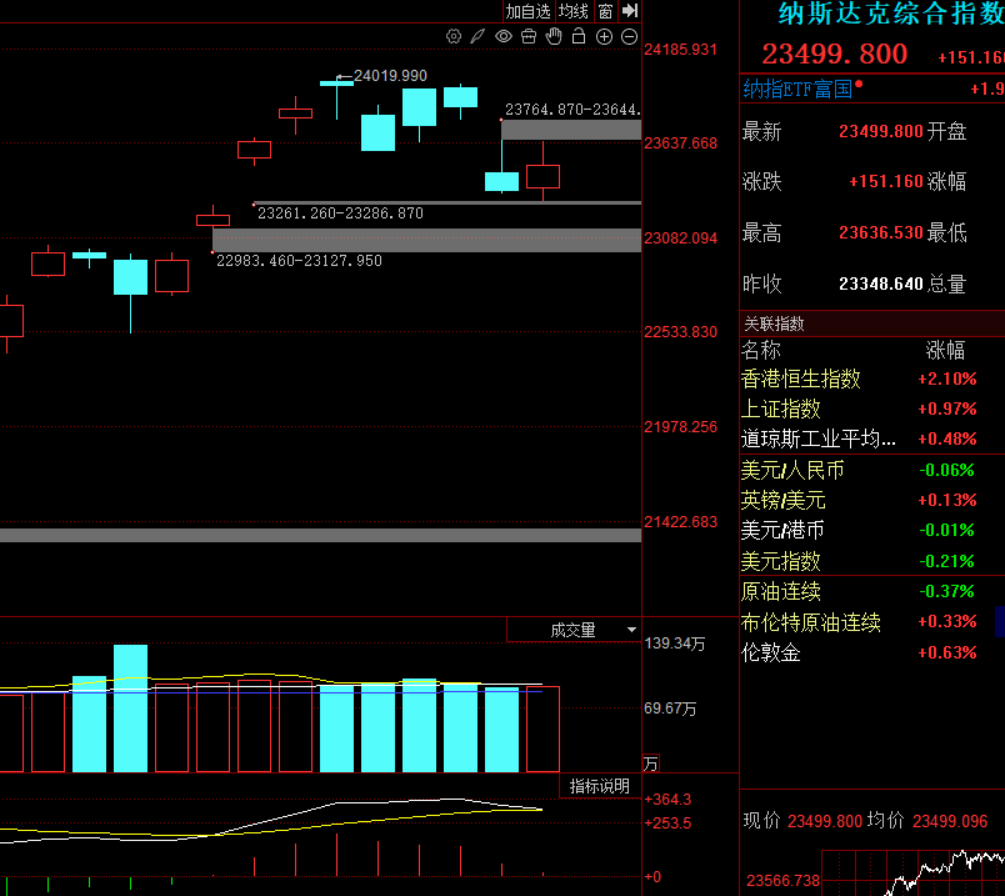Select the drawing pen tool
The width and height of the screenshot is (1005, 896).
point(478,37)
